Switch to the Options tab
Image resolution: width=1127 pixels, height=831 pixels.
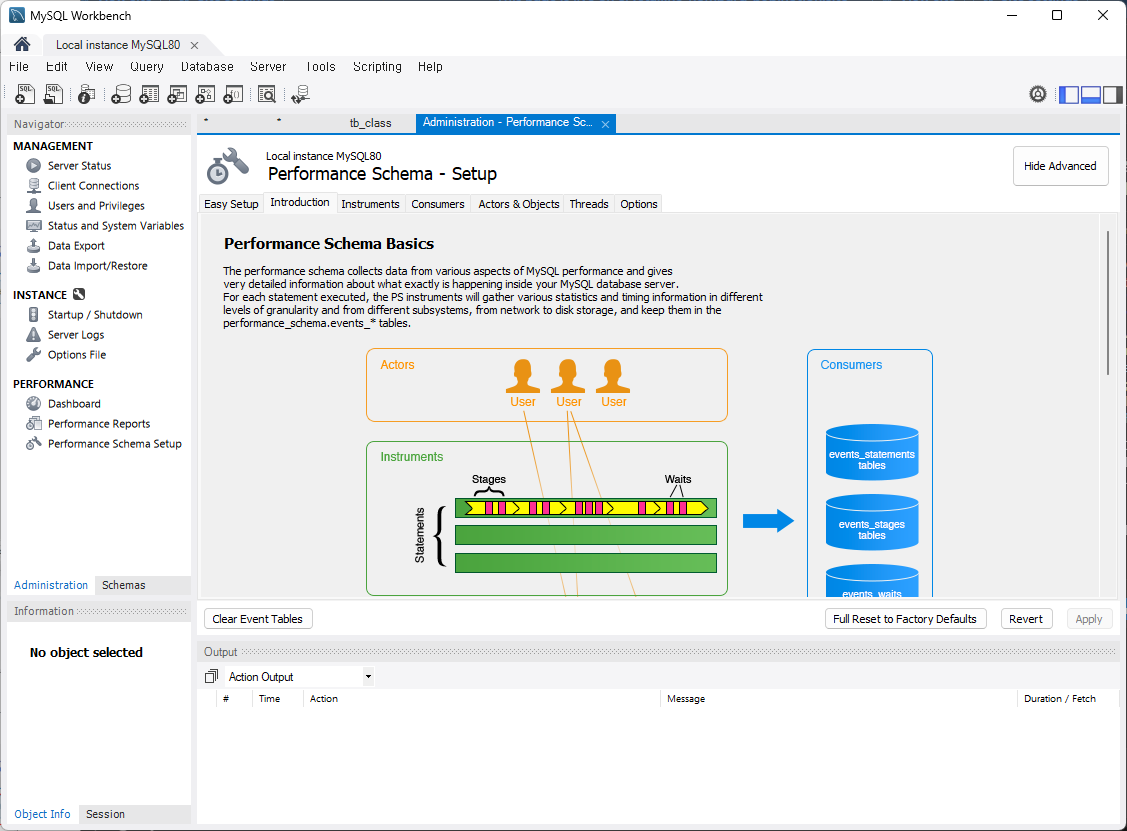coord(638,204)
